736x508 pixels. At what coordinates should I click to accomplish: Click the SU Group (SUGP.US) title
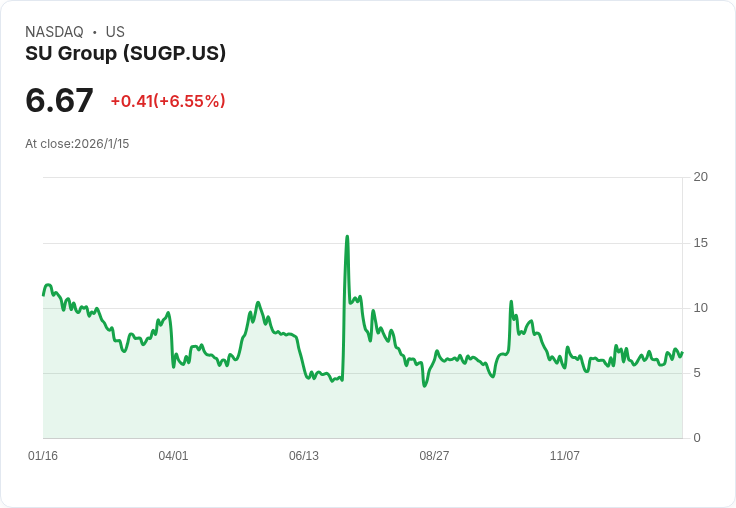(x=125, y=53)
